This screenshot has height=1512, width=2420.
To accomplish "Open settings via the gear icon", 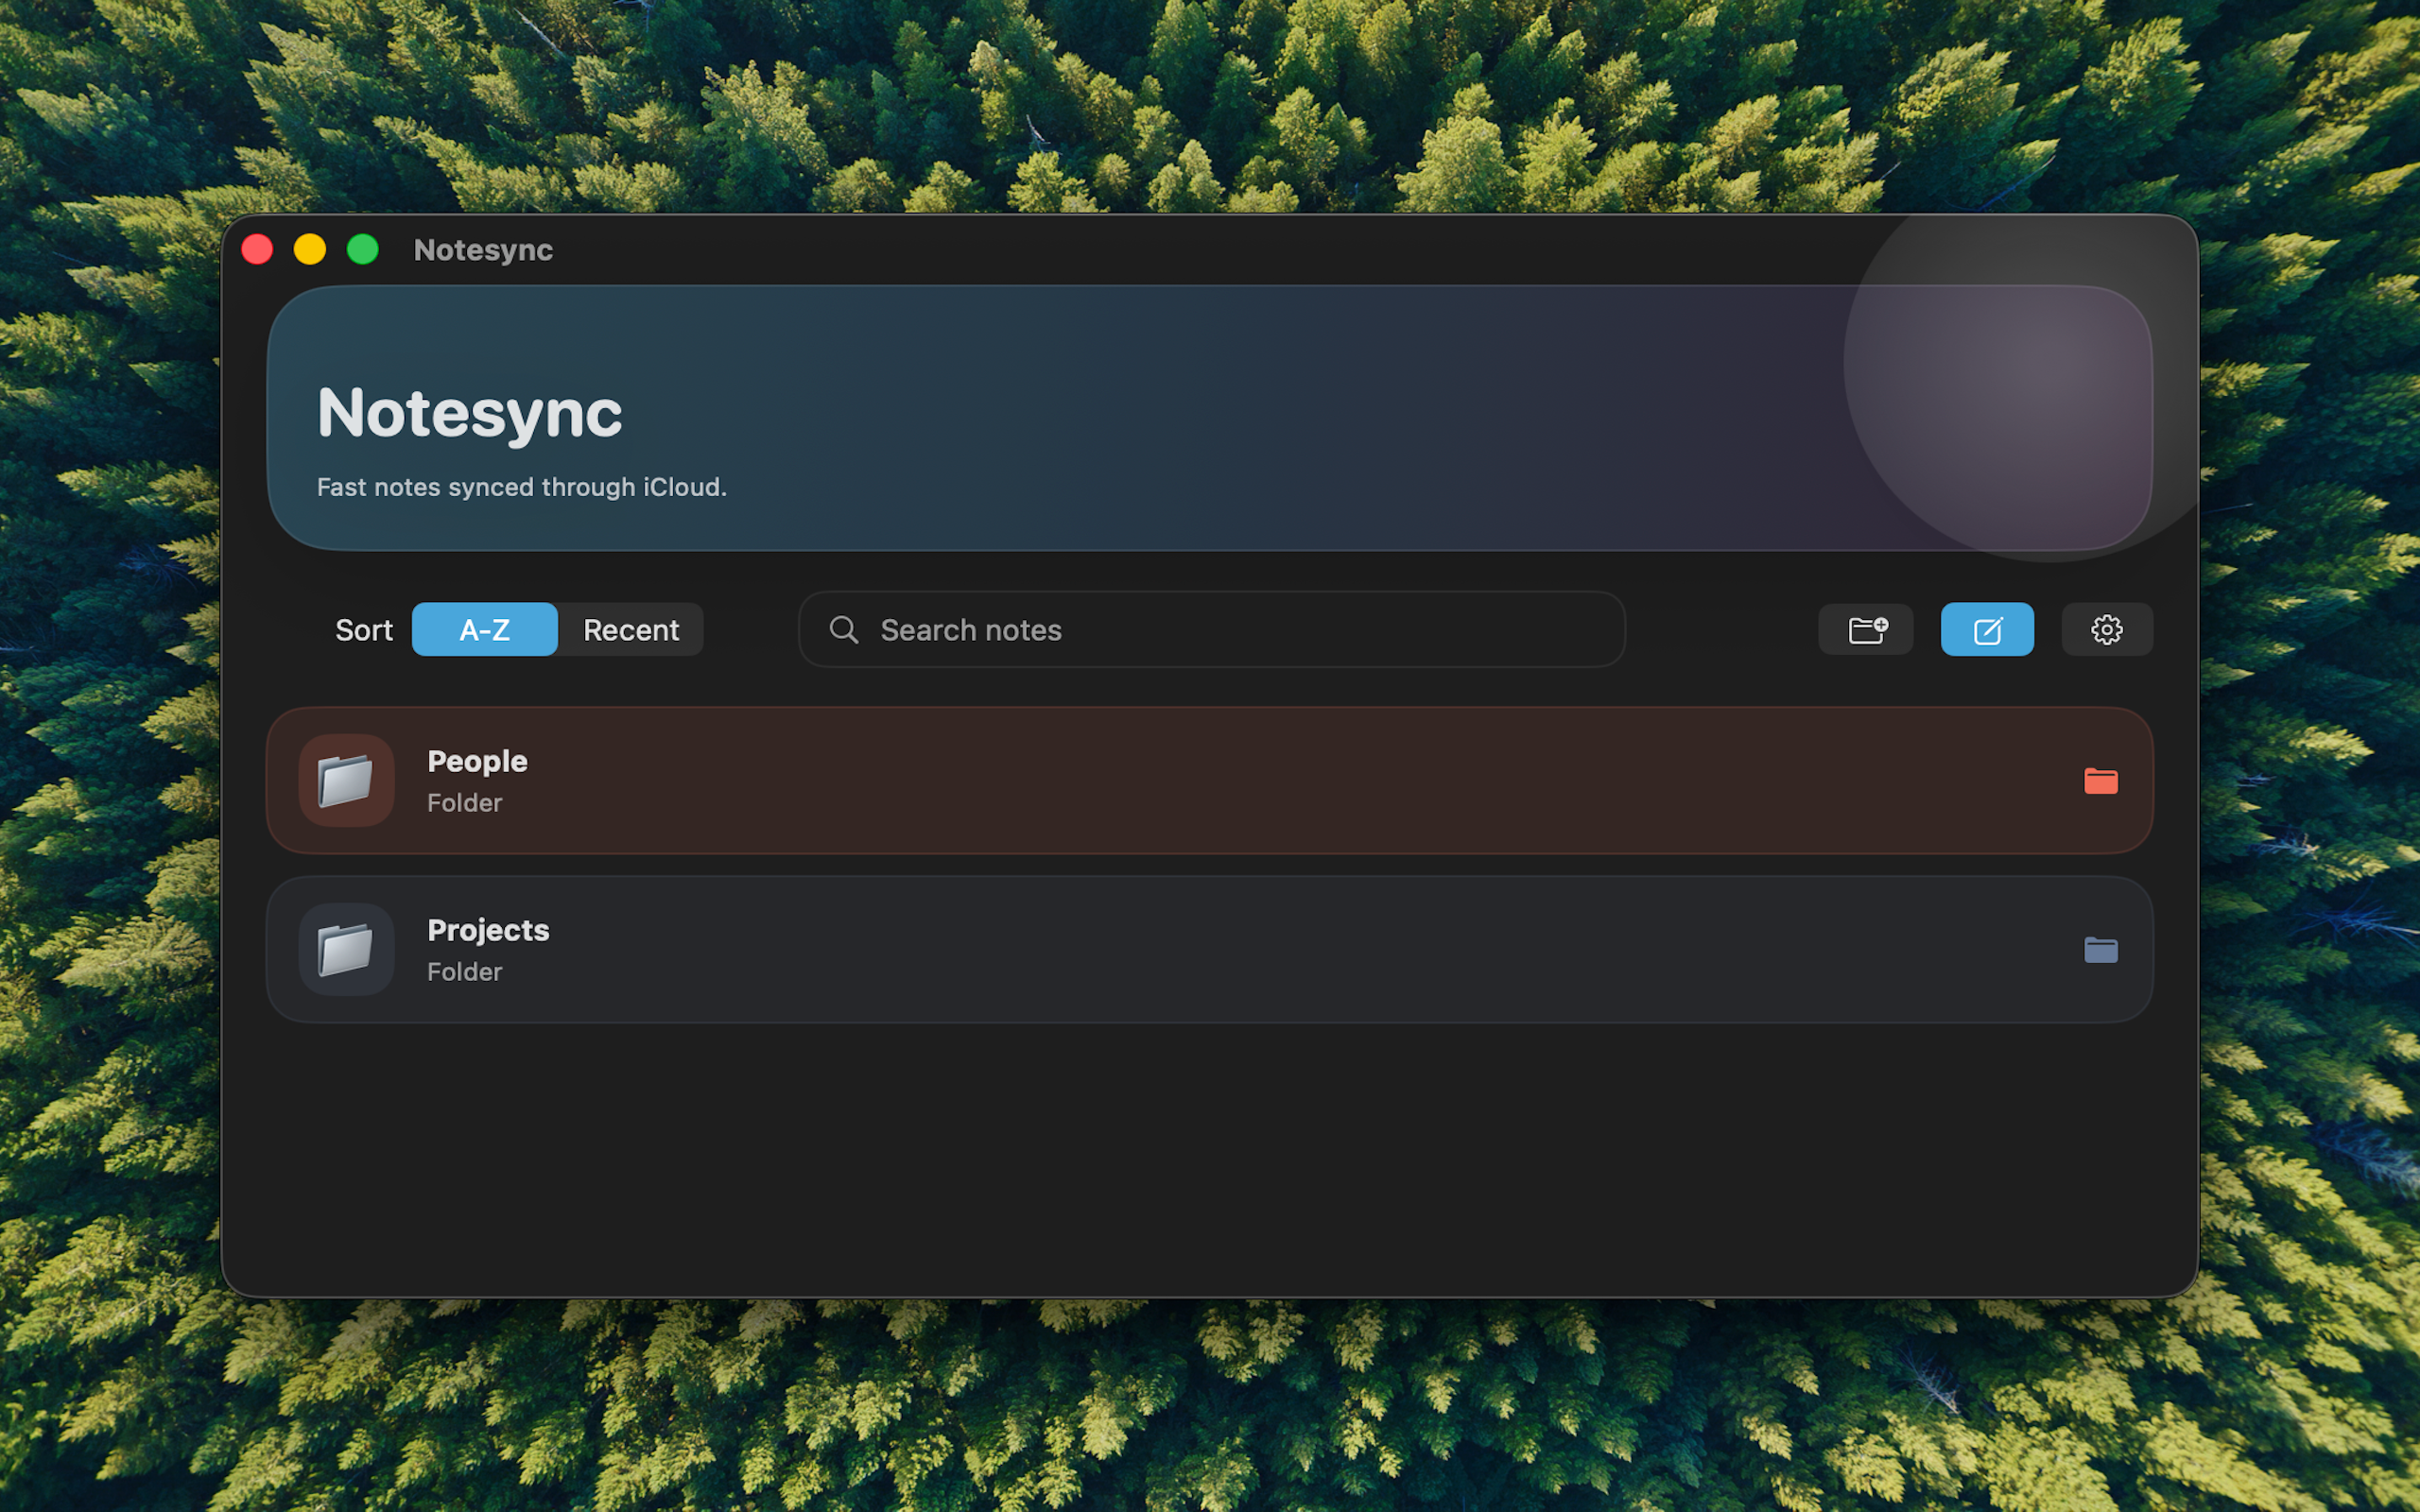I will (x=2107, y=629).
